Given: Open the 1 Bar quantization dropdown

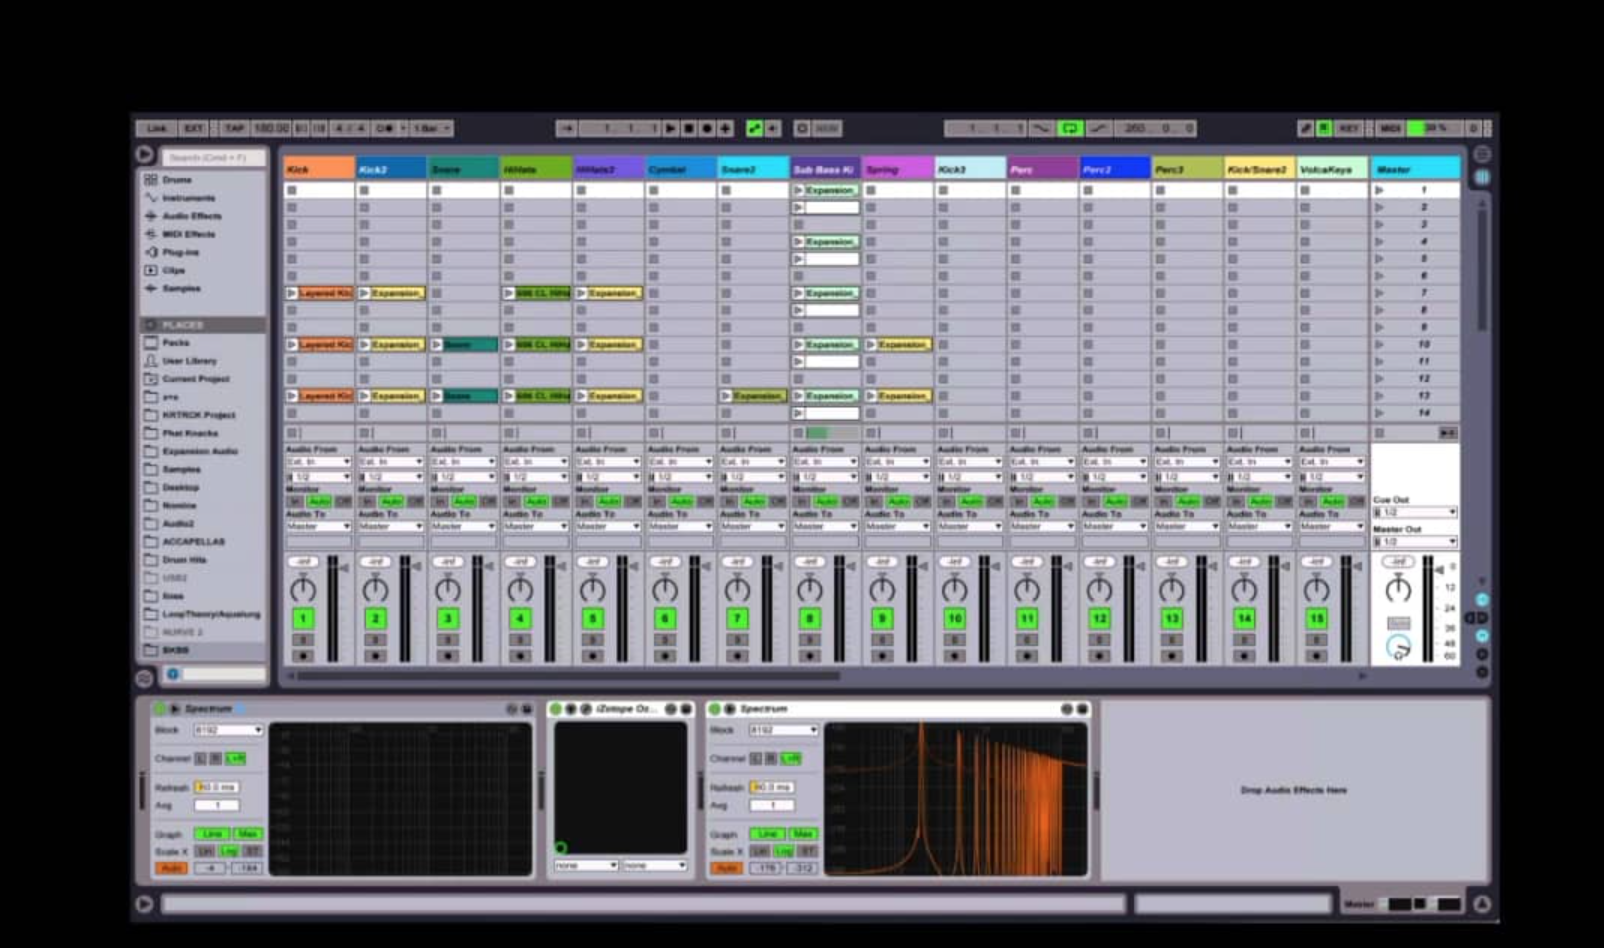Looking at the screenshot, I should (x=432, y=128).
